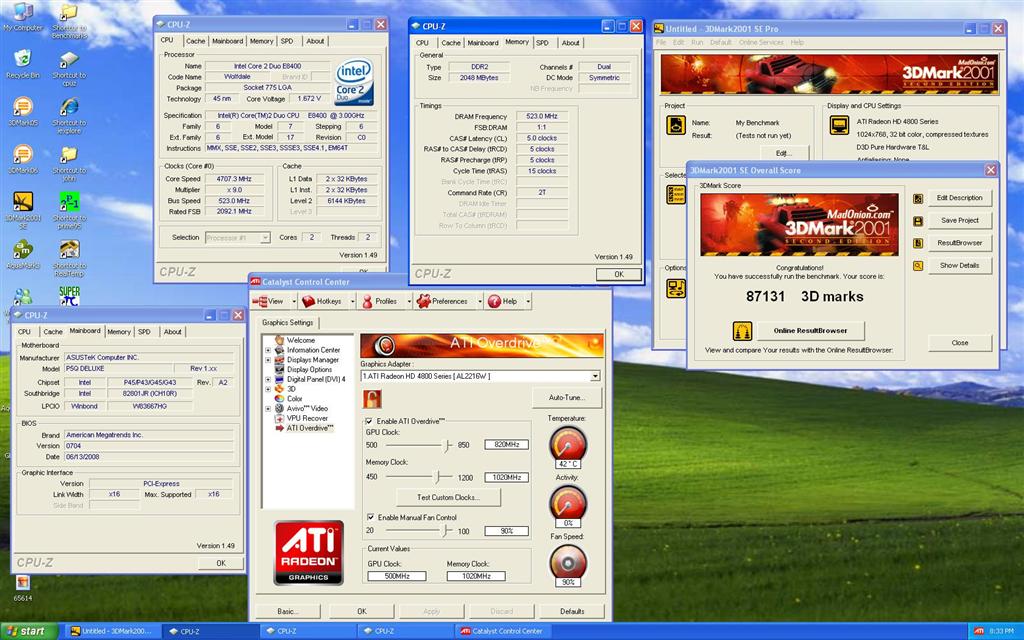
Task: Select VPU Recover in Catalyst tree
Action: pyautogui.click(x=307, y=418)
